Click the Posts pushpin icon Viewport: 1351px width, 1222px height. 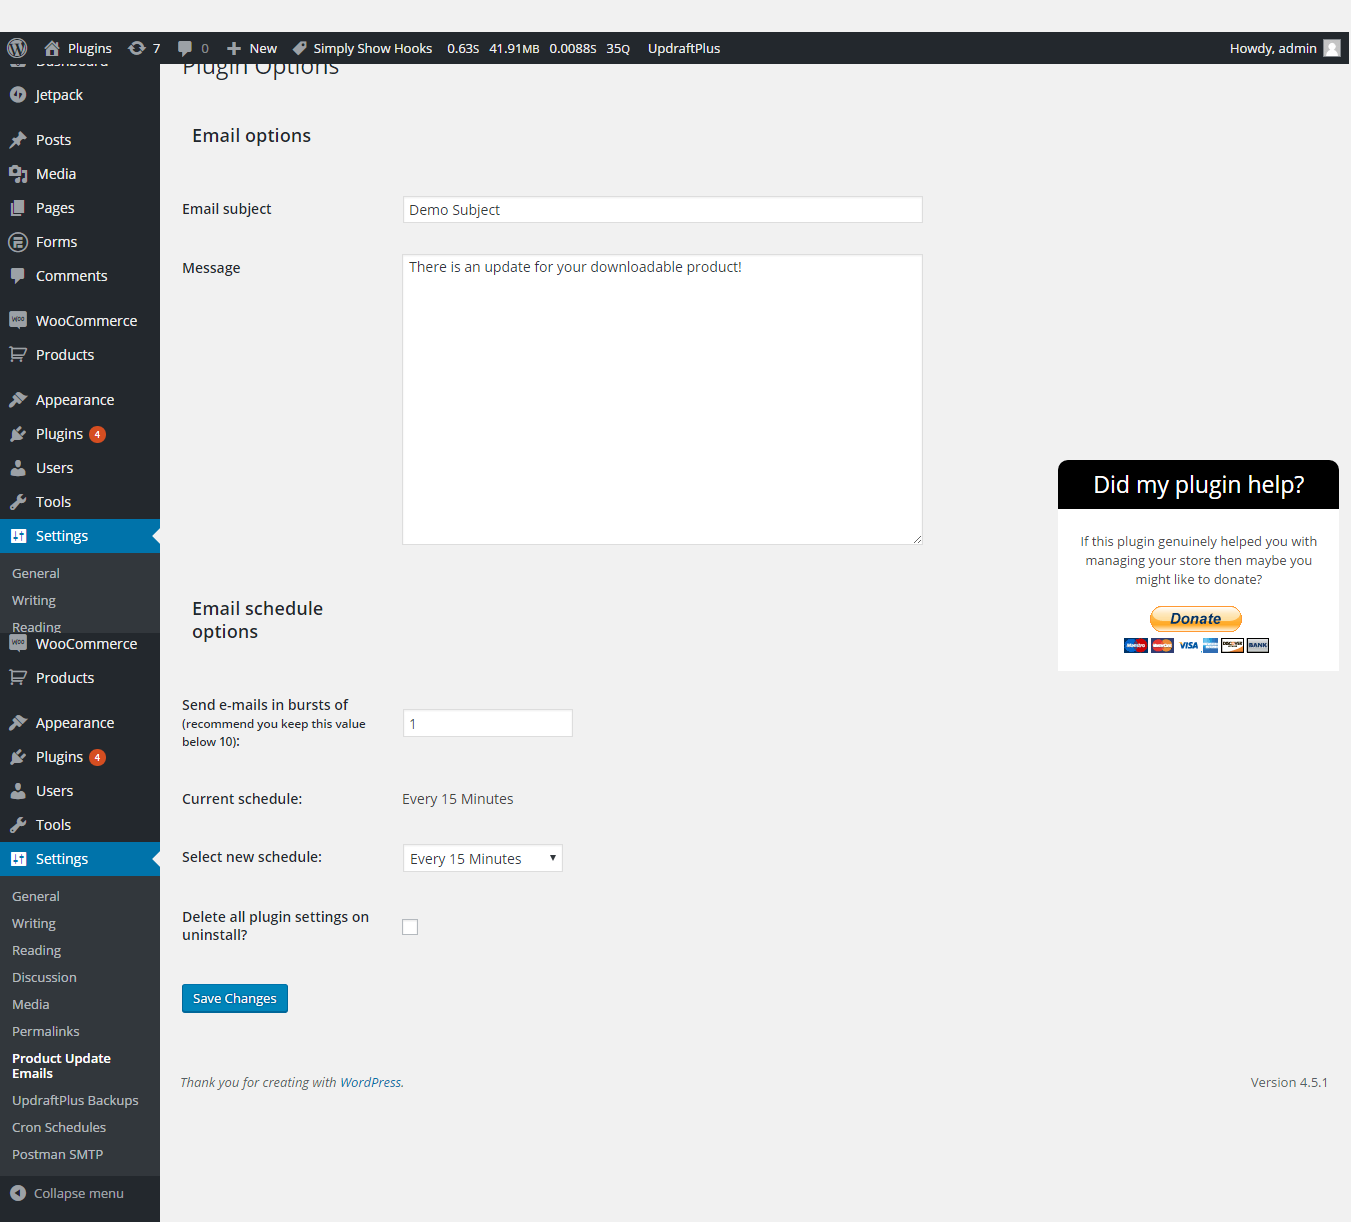click(x=18, y=140)
